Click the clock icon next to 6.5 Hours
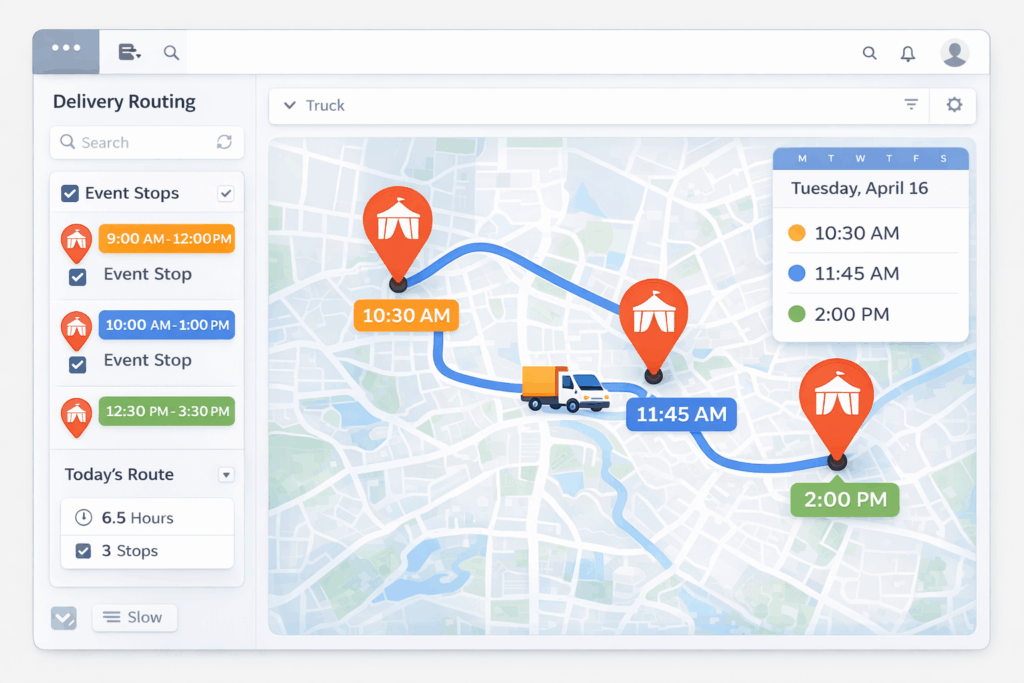Image resolution: width=1024 pixels, height=683 pixels. pos(84,517)
